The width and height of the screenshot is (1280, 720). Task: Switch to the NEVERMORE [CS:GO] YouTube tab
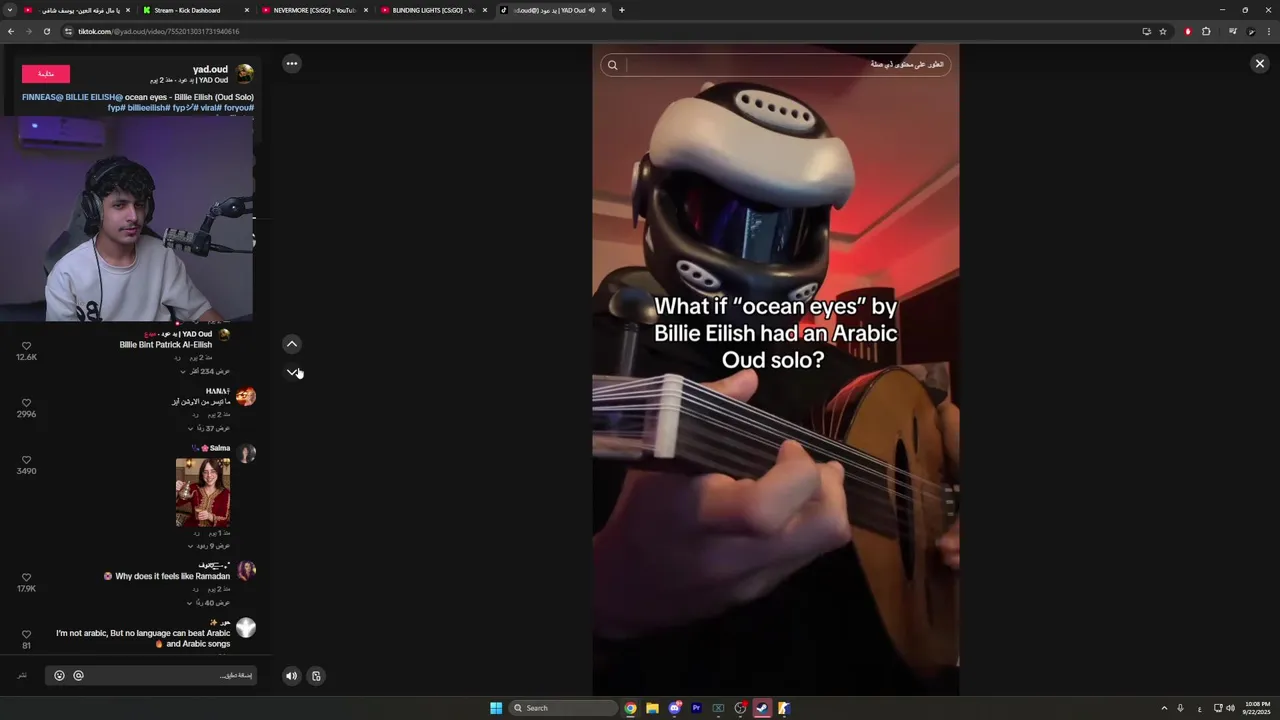click(314, 10)
